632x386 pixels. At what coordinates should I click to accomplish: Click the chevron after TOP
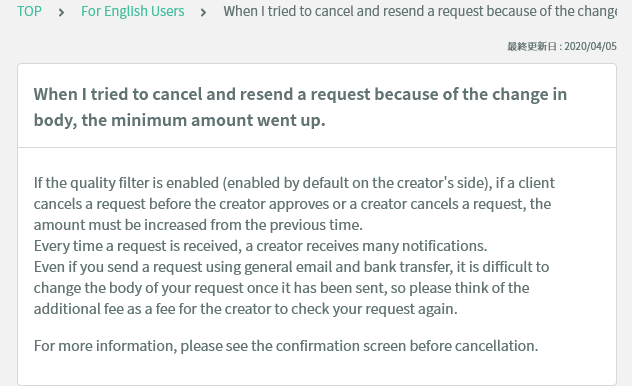[61, 13]
